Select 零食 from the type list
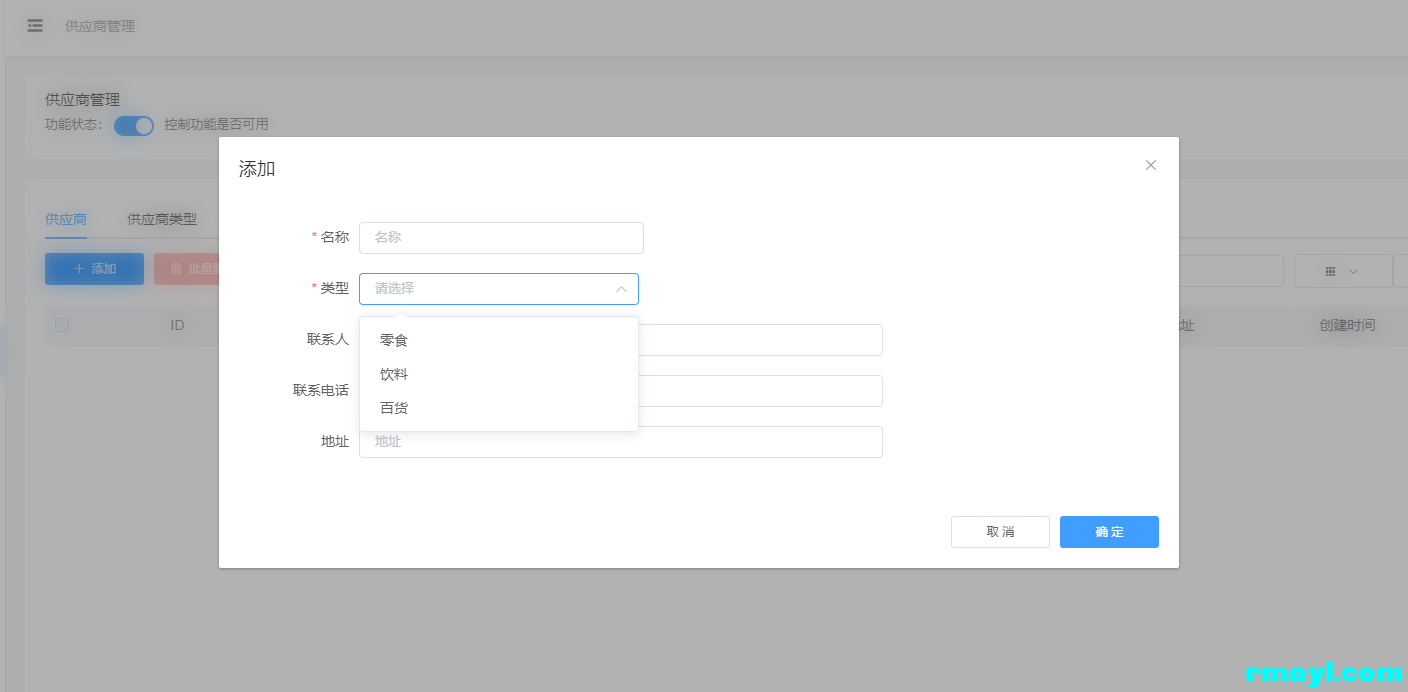This screenshot has height=692, width=1408. 499,341
